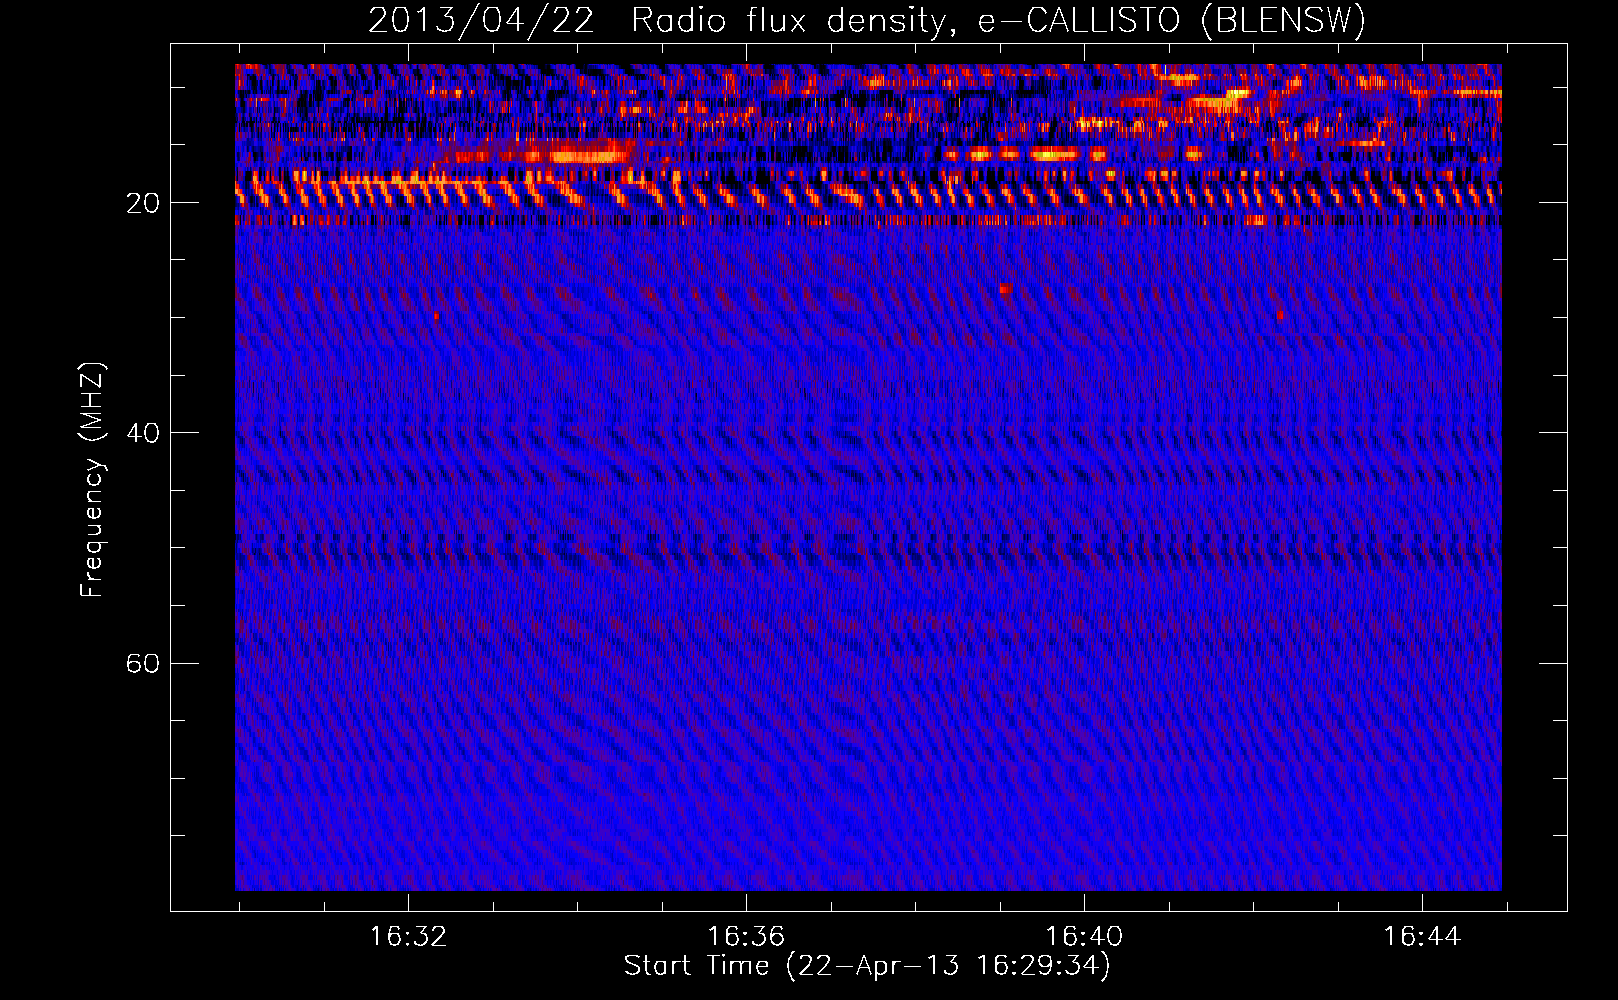Click the 40 MHz frequency tick label
The image size is (1618, 1000).
pyautogui.click(x=143, y=433)
